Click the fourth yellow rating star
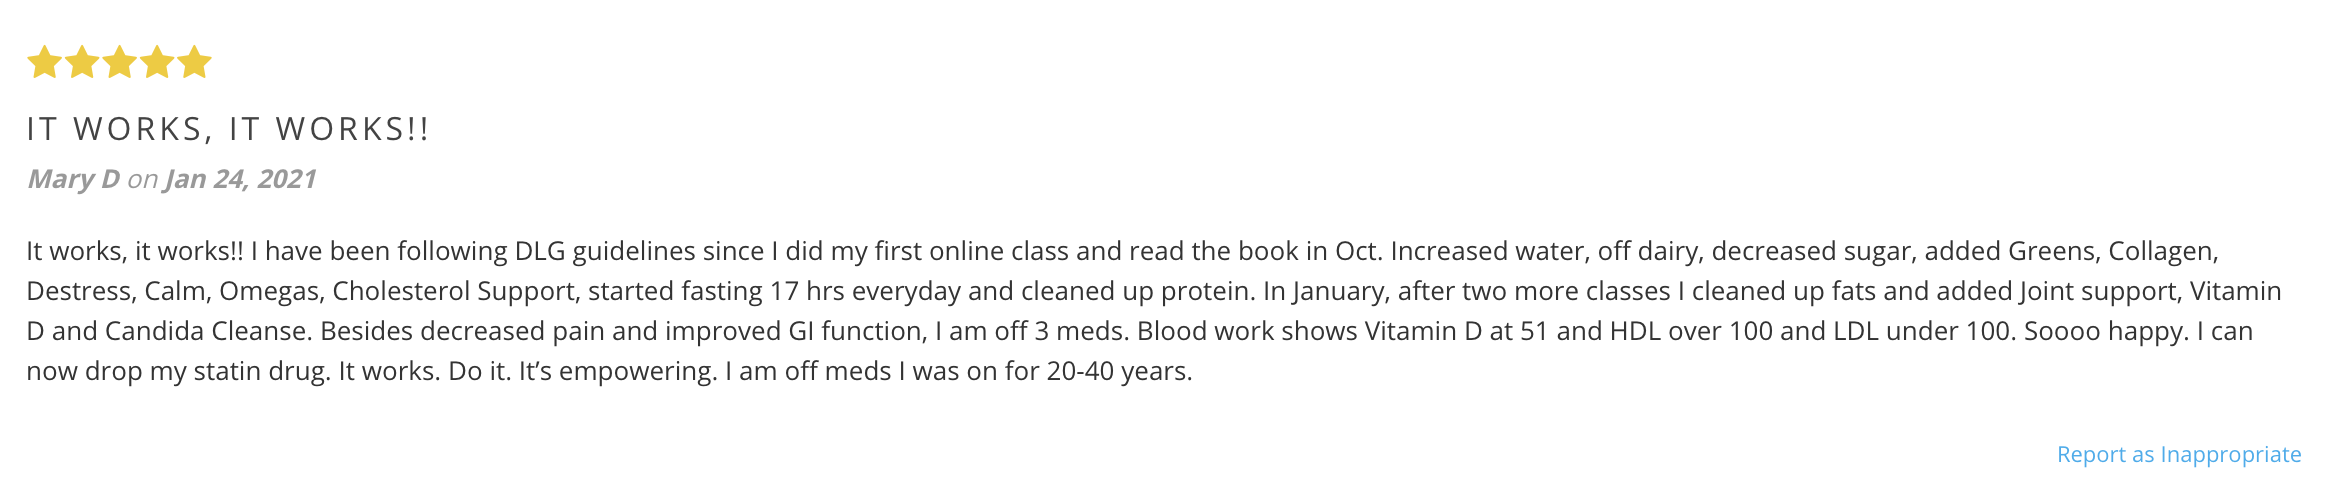This screenshot has height=502, width=2326. point(157,62)
